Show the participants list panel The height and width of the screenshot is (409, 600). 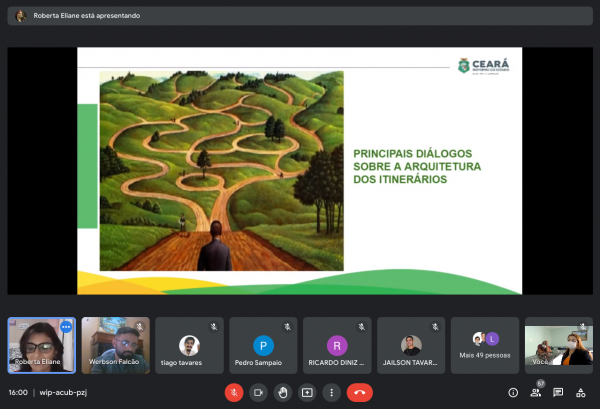click(x=536, y=393)
